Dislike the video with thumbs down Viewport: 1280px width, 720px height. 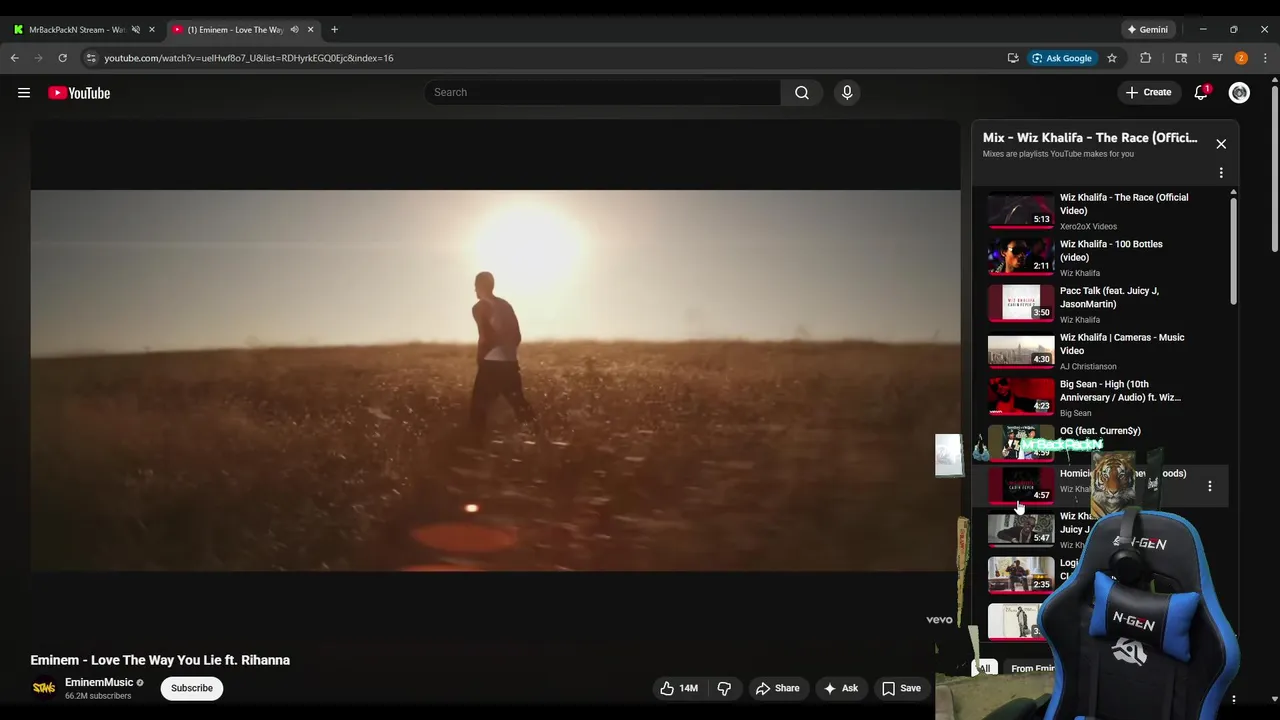coord(724,688)
